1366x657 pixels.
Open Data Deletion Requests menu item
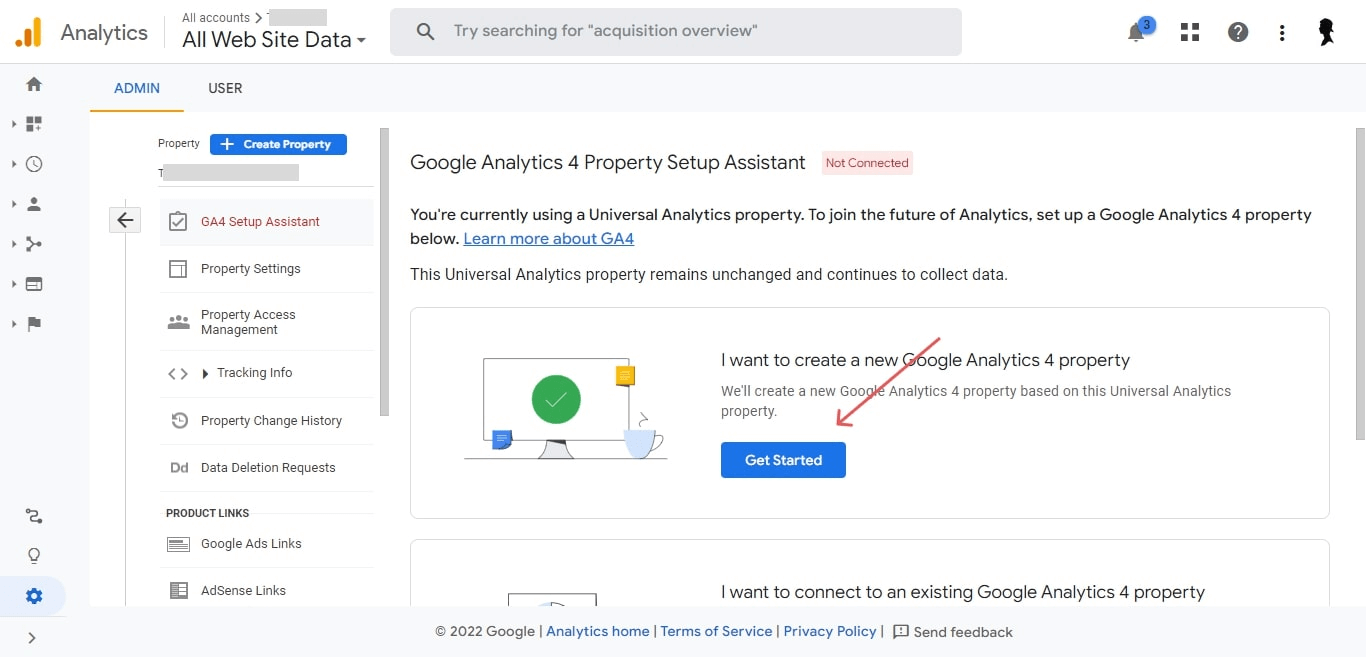tap(266, 468)
